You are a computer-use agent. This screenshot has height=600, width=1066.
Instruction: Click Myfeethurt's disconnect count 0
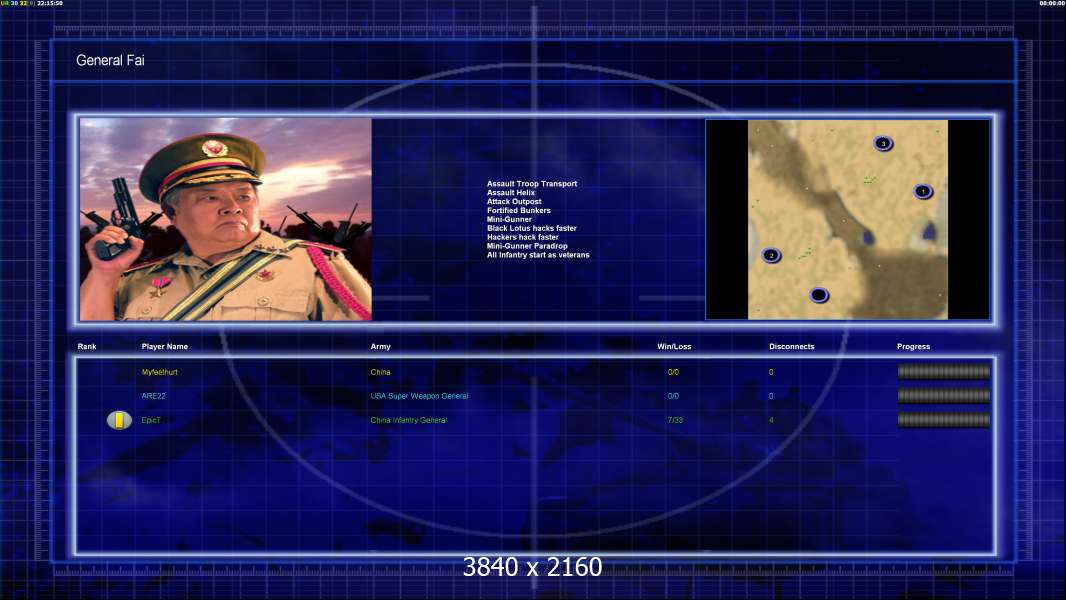tap(771, 372)
